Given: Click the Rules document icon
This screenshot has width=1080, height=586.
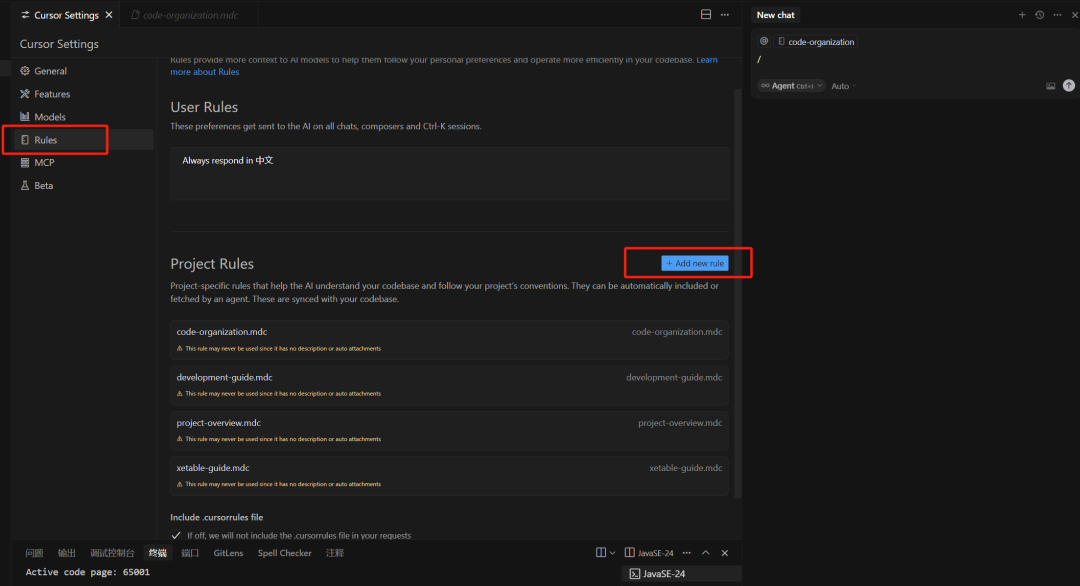Looking at the screenshot, I should (x=25, y=140).
